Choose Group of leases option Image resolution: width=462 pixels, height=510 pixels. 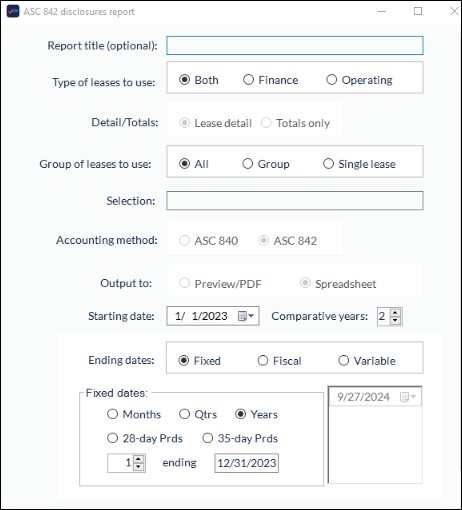[266, 164]
